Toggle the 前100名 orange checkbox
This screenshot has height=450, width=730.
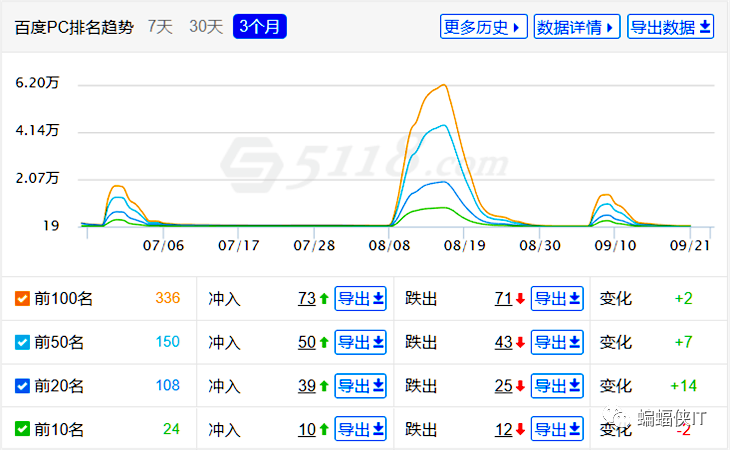(22, 298)
